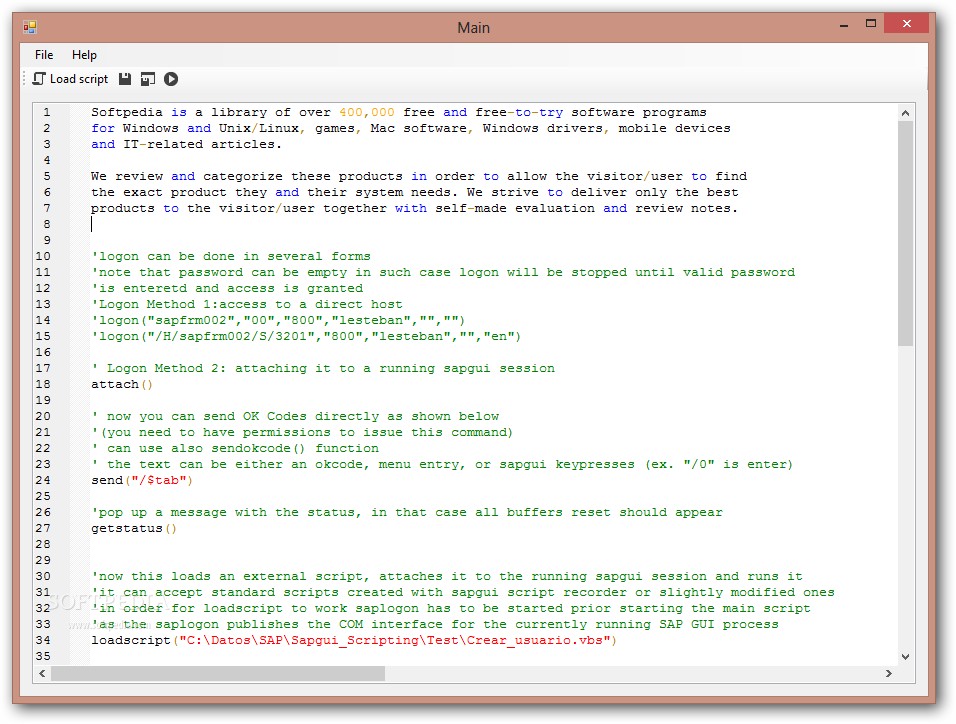Click comment 'Logon Method 2: attaching it' line
This screenshot has height=724, width=956.
click(x=323, y=368)
